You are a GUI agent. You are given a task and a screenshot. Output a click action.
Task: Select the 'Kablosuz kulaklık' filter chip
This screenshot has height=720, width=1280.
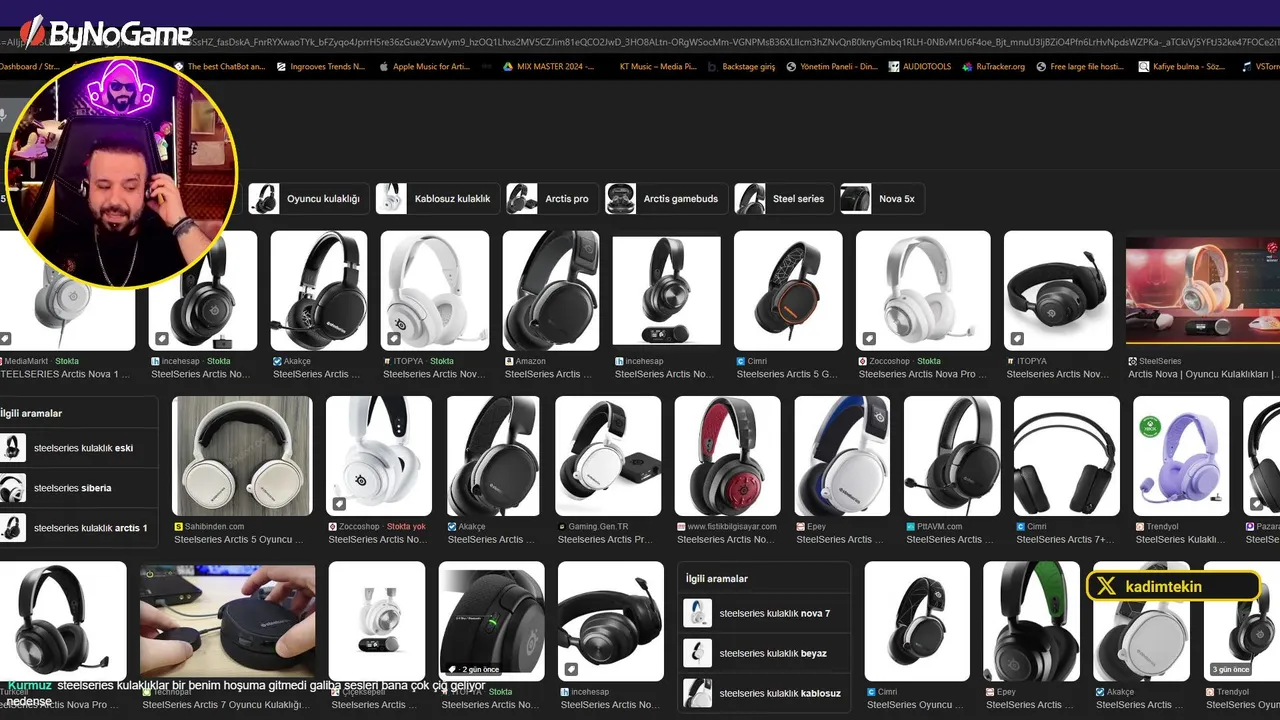[437, 199]
